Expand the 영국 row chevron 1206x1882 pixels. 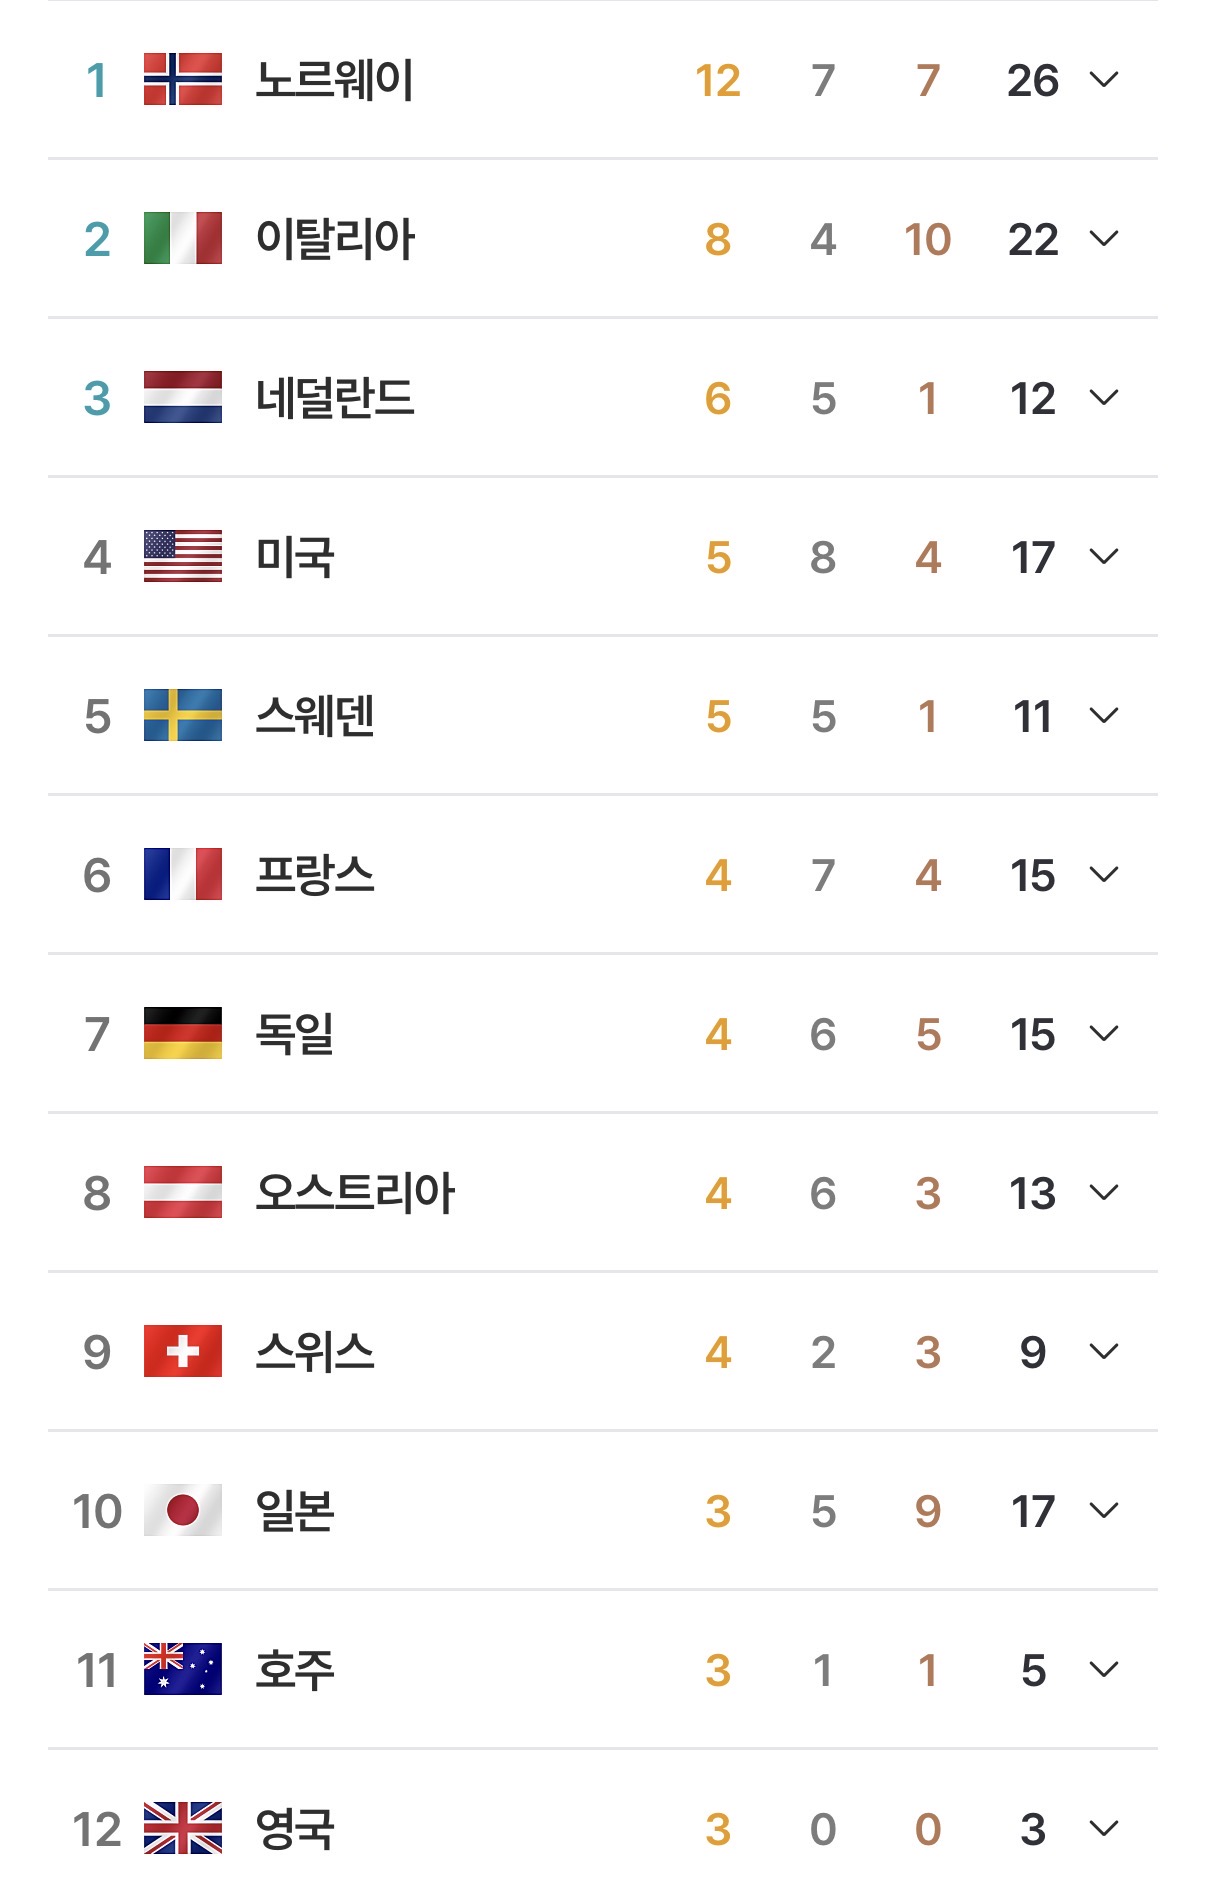click(x=1104, y=1829)
